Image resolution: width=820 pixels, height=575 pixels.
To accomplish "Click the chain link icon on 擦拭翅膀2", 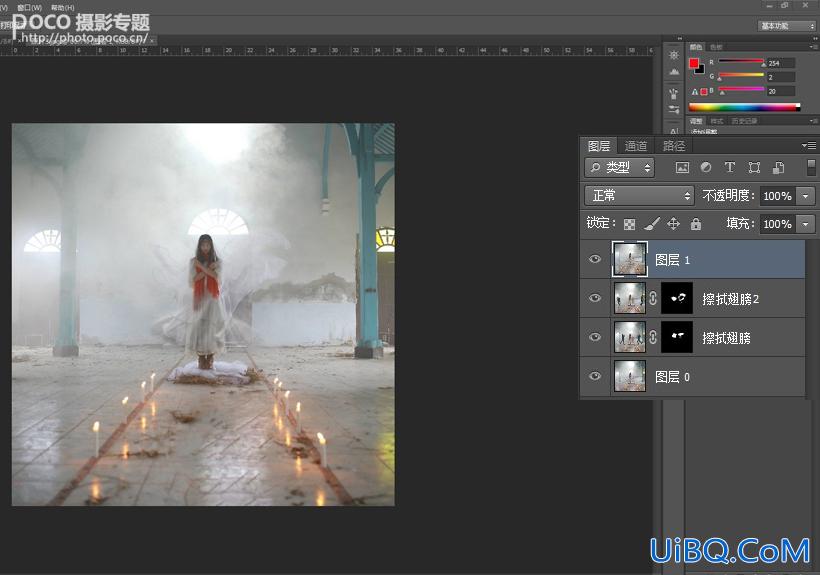I will [x=653, y=298].
